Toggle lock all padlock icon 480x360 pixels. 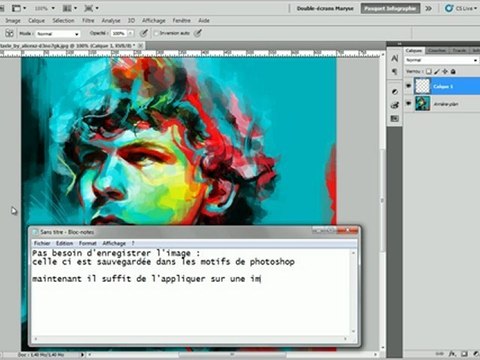click(x=453, y=71)
